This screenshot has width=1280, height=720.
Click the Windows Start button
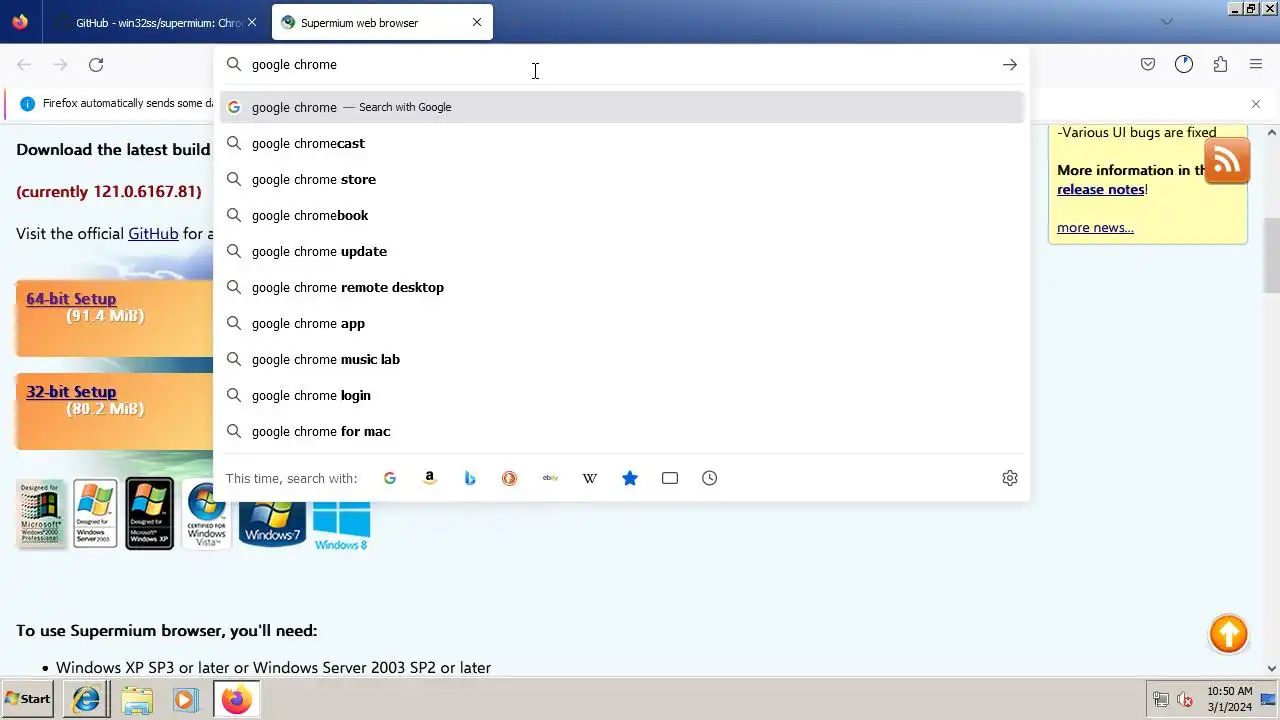(x=28, y=699)
